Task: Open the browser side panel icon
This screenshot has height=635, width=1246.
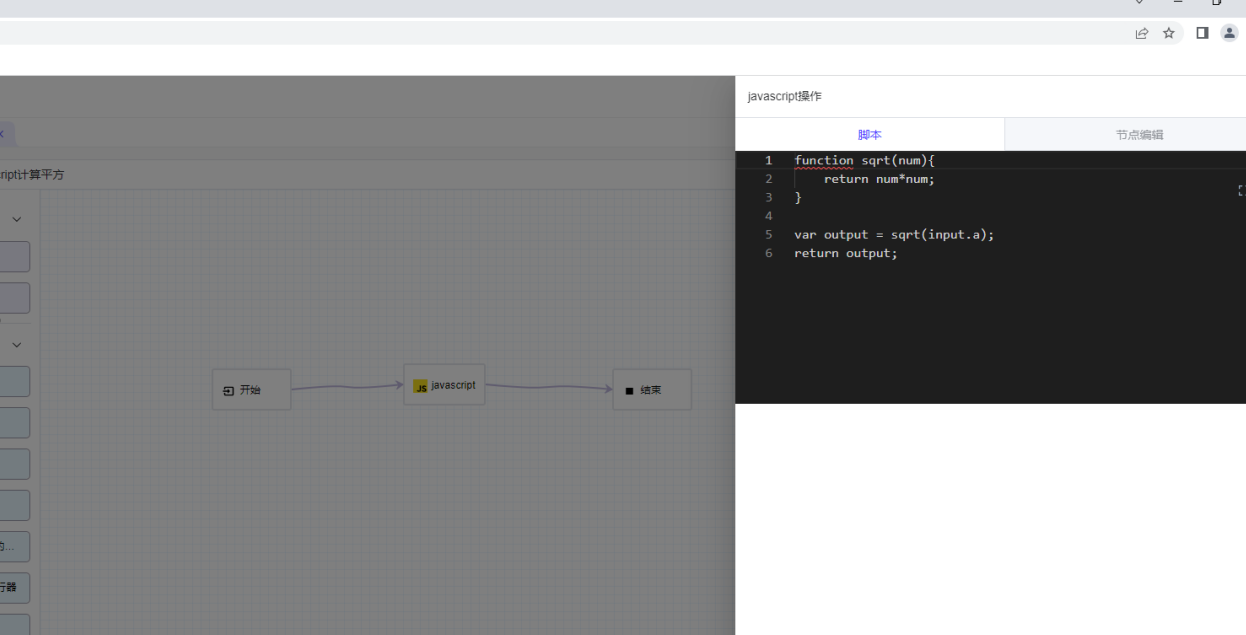Action: tap(1202, 33)
